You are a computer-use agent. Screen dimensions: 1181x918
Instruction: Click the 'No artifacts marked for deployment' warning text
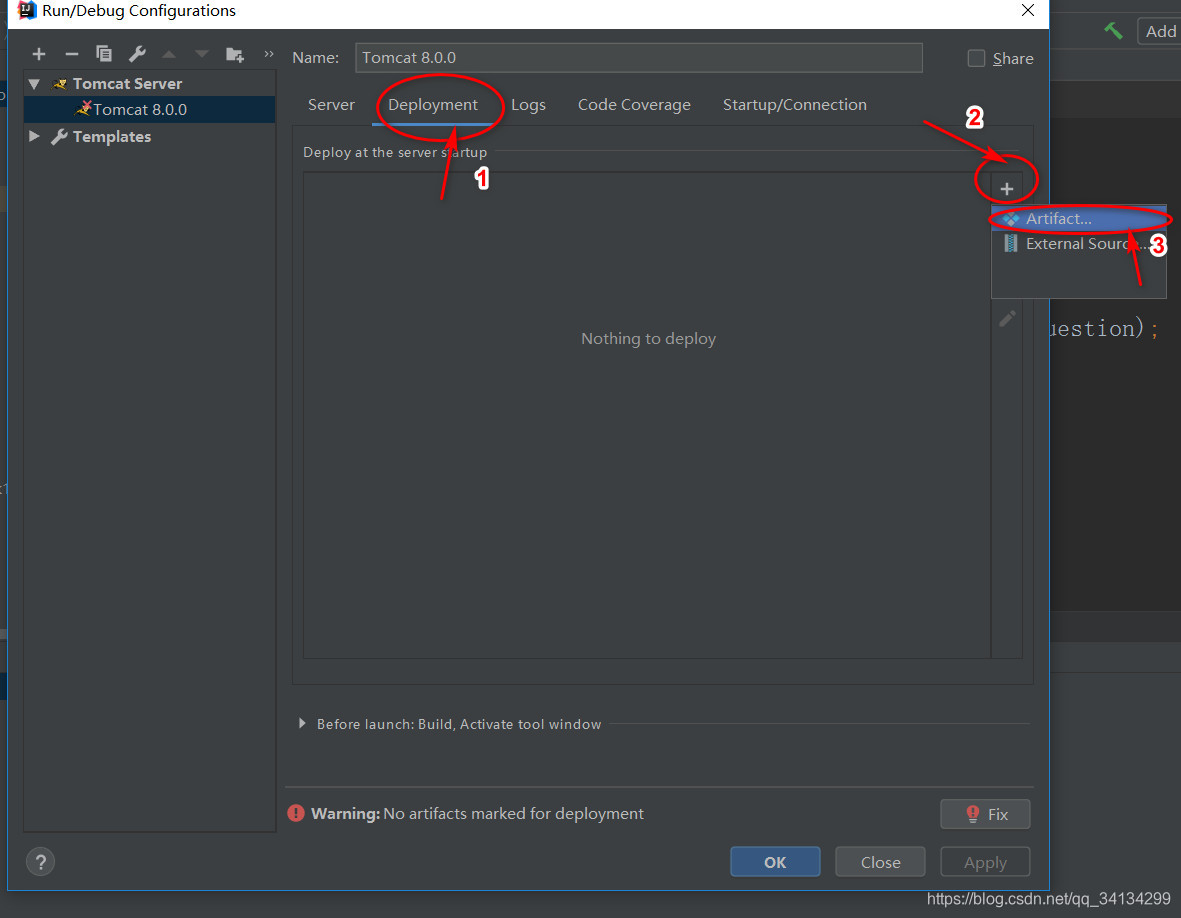coord(514,813)
